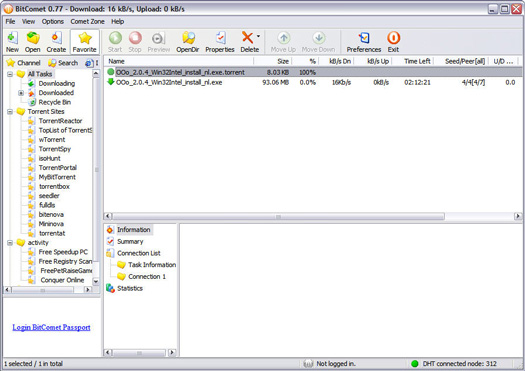Screen dimensions: 525x371
Task: Collapse the Torrent Sites tree node
Action: [x=10, y=112]
